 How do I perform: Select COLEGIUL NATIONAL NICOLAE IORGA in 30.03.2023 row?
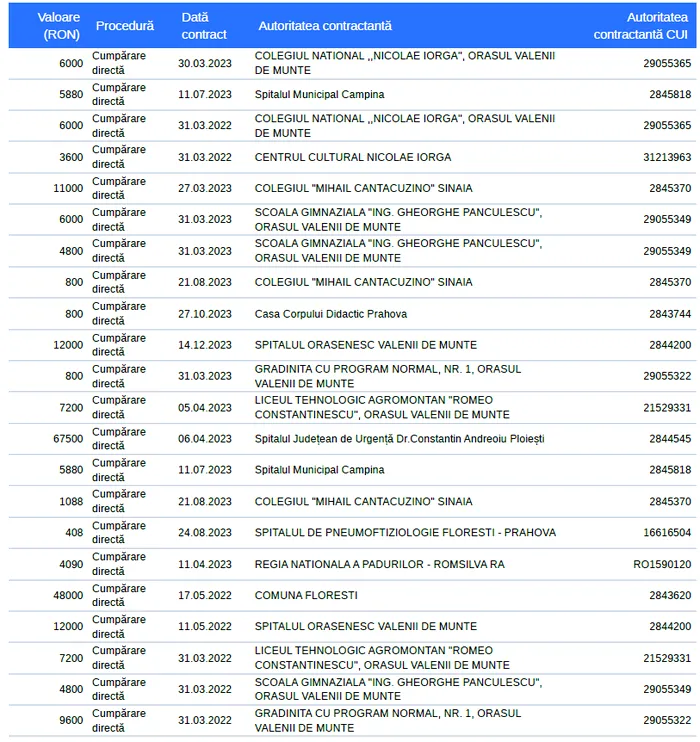click(405, 63)
